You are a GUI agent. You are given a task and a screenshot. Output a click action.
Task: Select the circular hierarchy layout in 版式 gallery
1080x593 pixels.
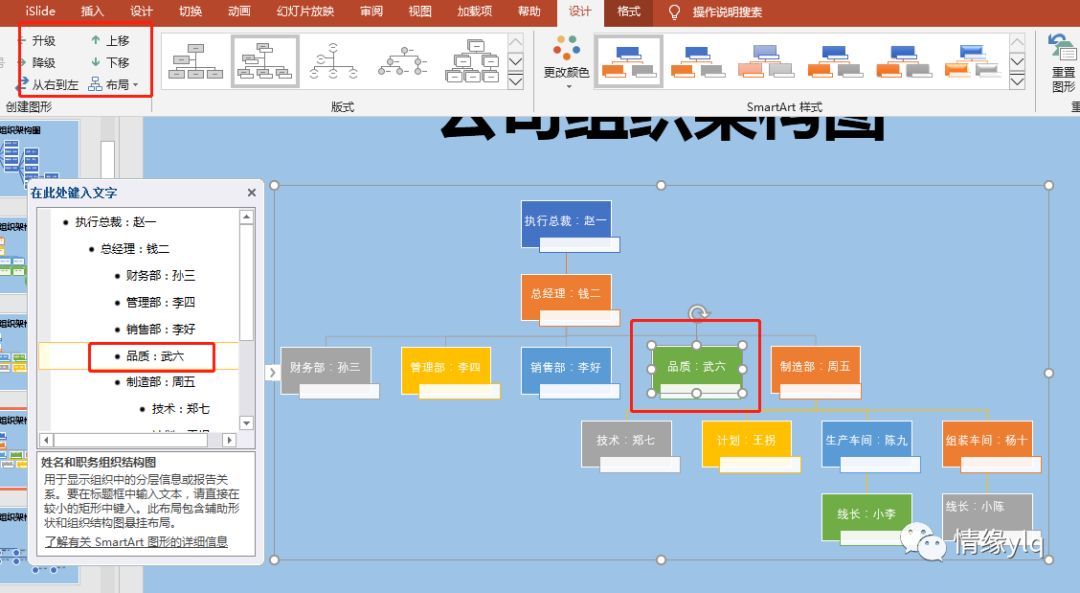point(333,60)
